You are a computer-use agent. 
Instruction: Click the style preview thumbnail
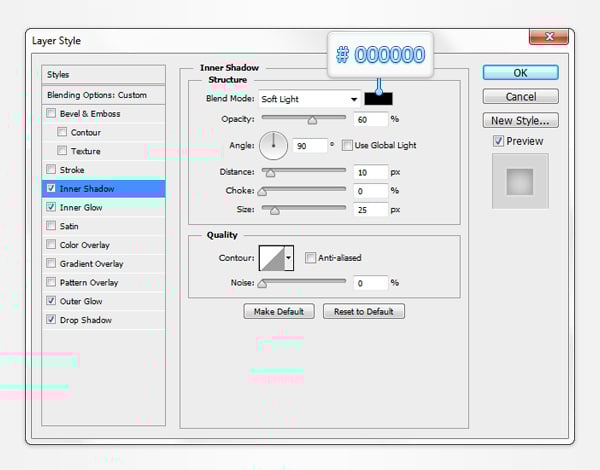point(519,180)
